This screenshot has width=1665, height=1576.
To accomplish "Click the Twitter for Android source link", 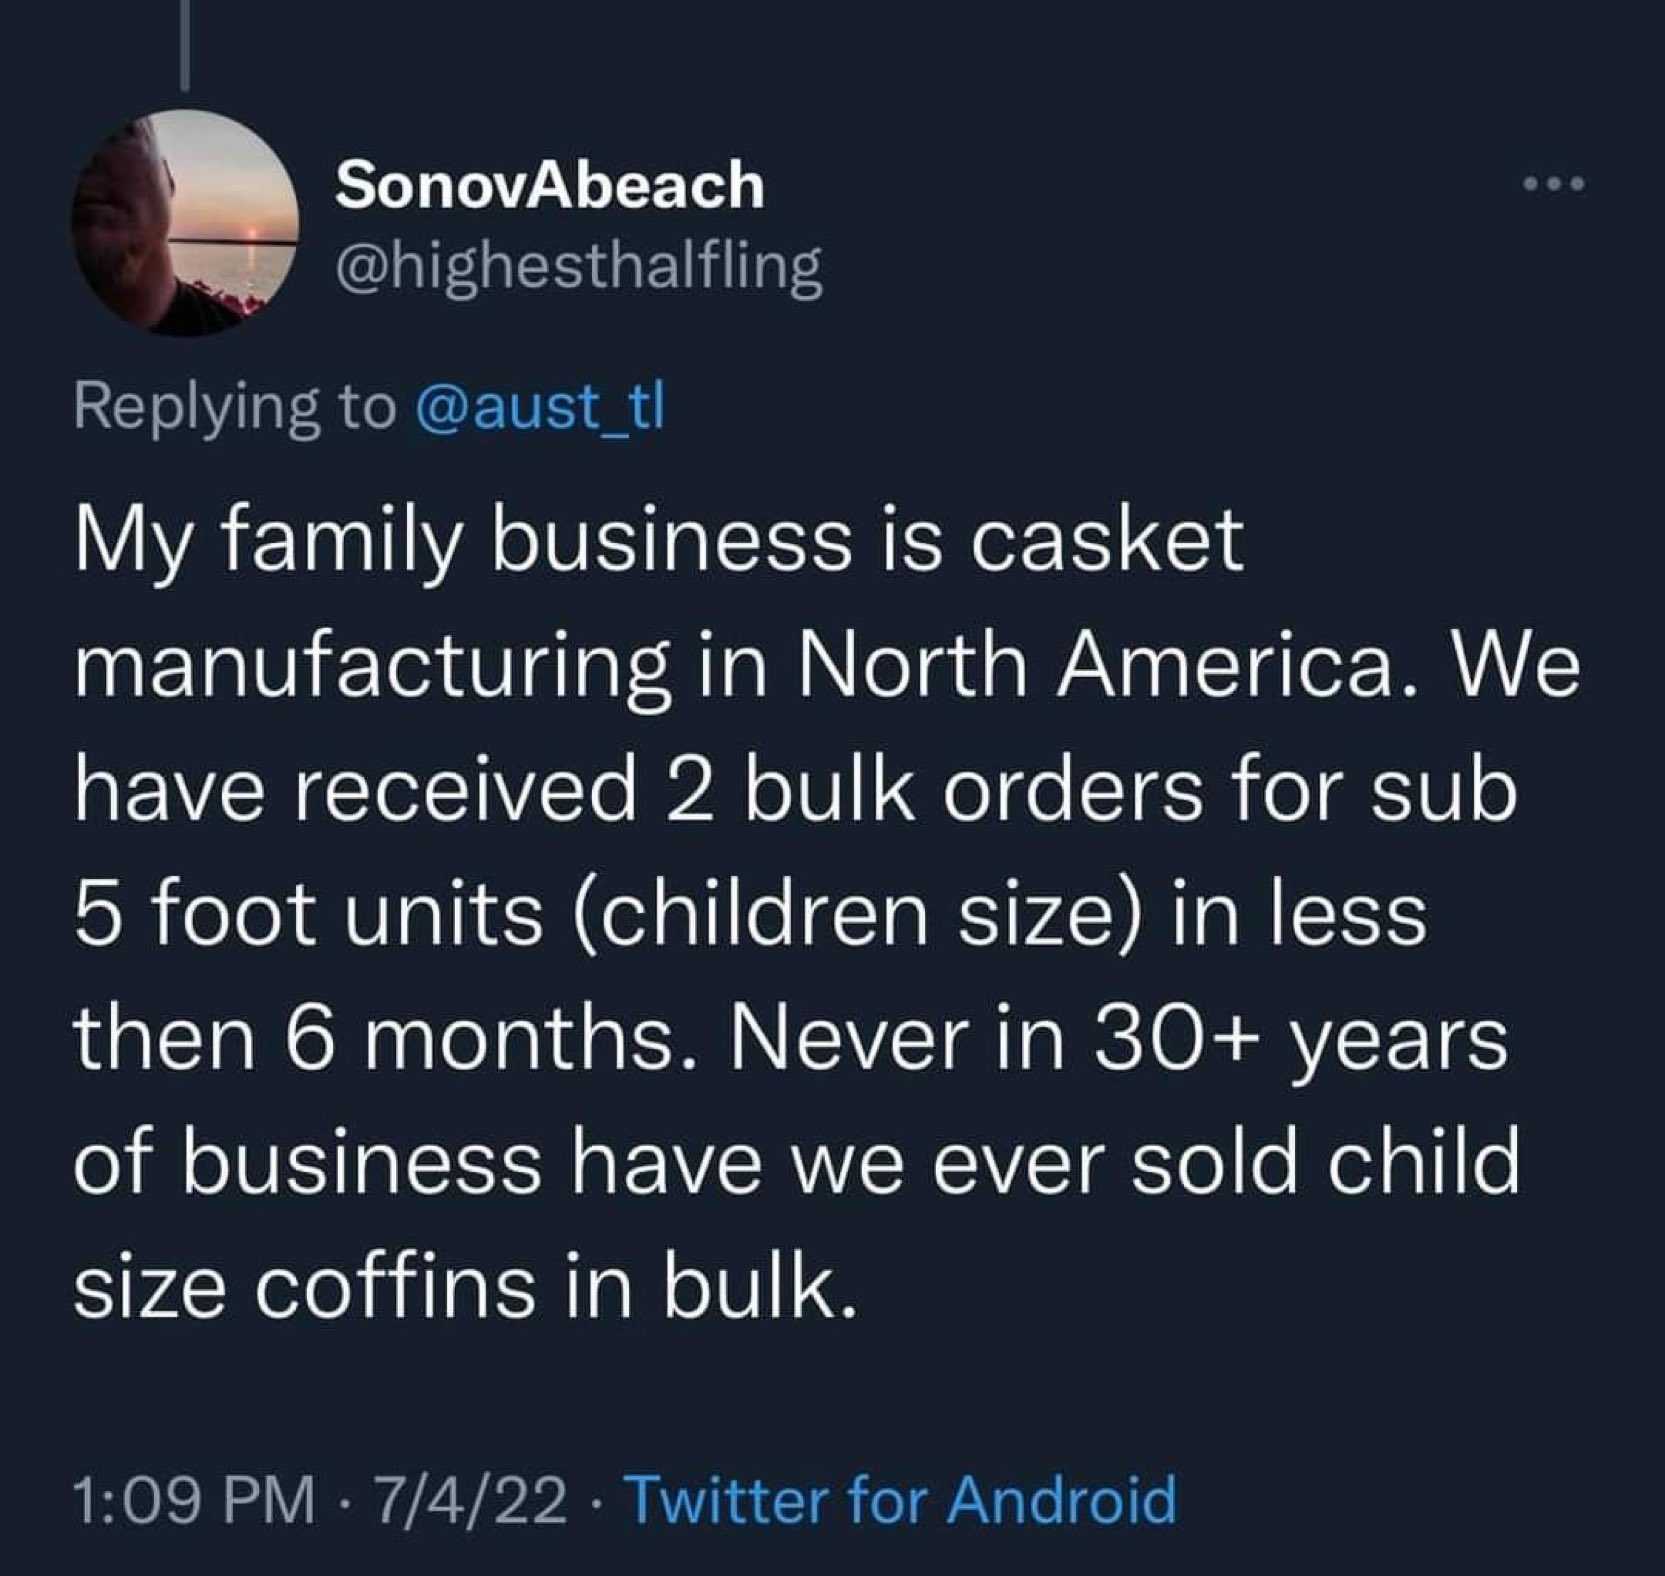I will 901,1500.
